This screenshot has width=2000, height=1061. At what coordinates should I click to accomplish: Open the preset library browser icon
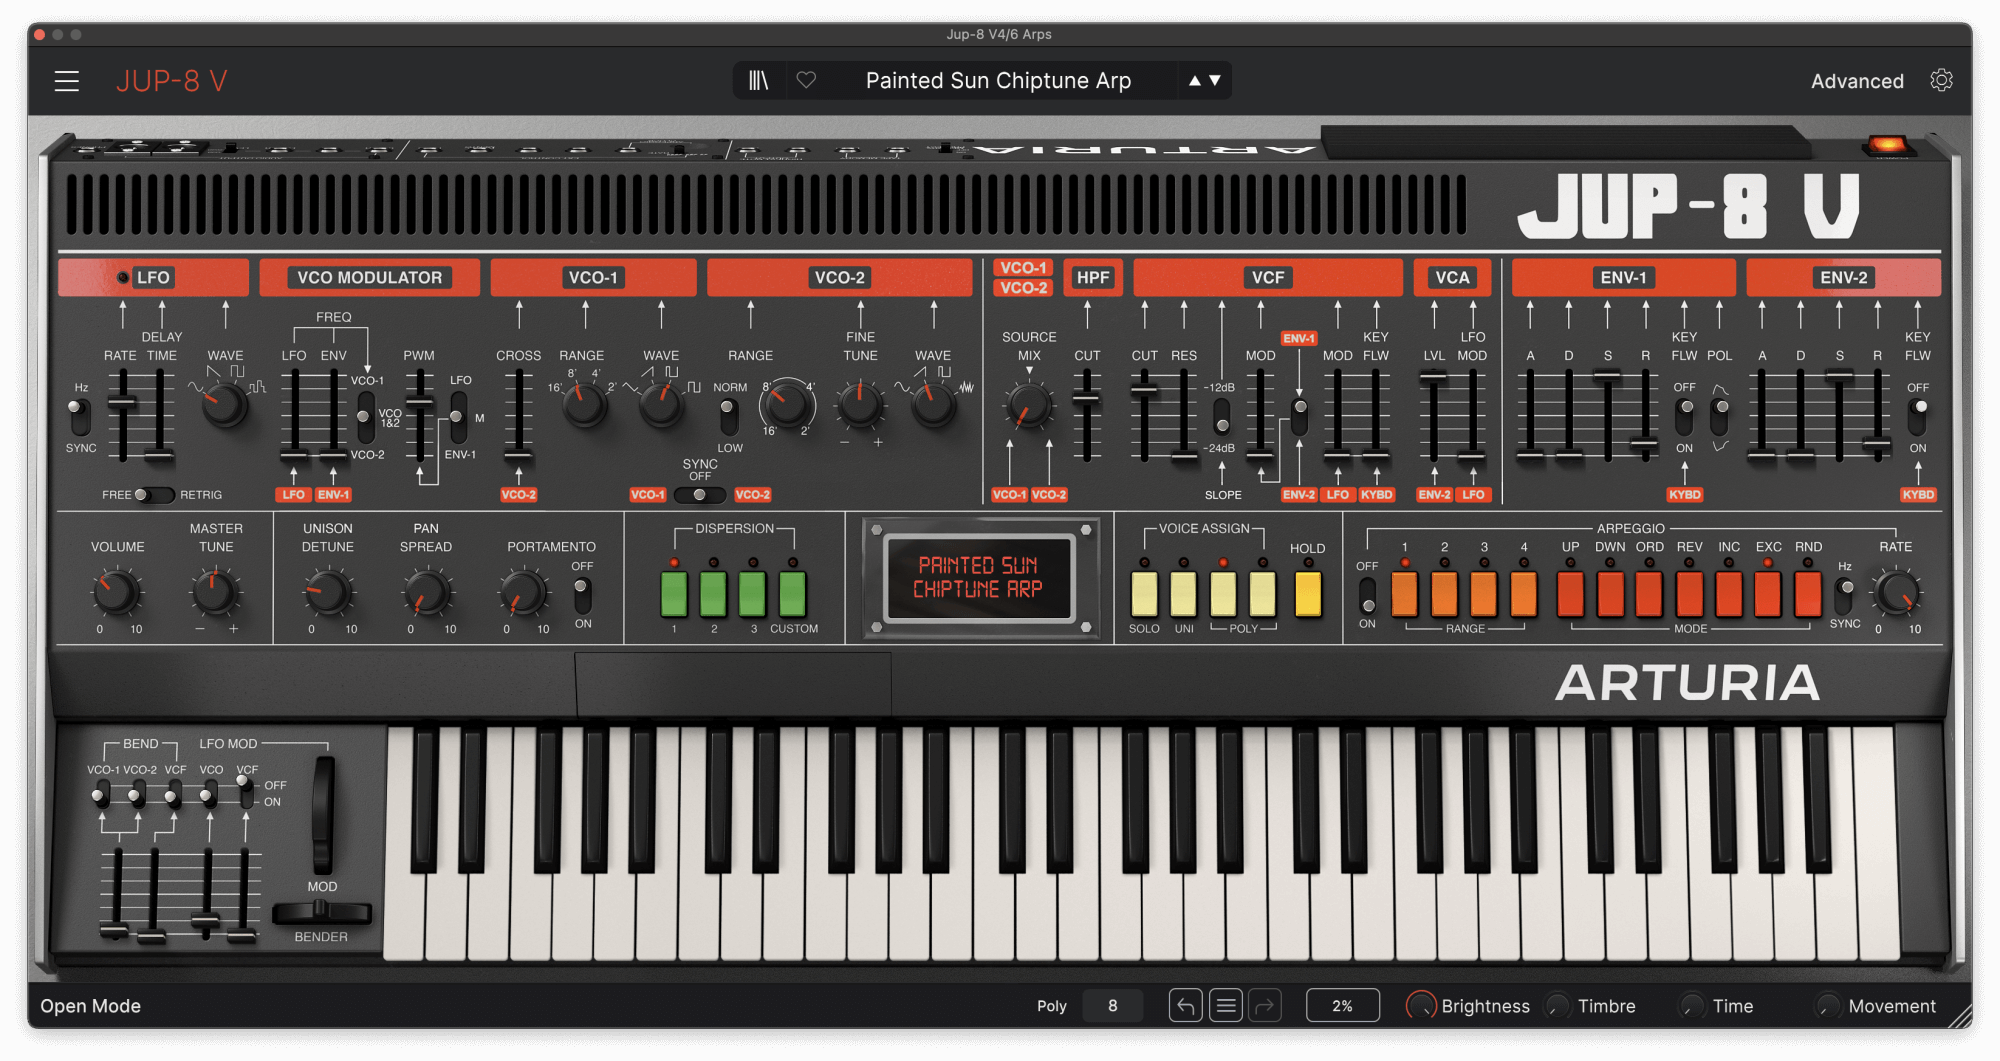click(x=759, y=80)
